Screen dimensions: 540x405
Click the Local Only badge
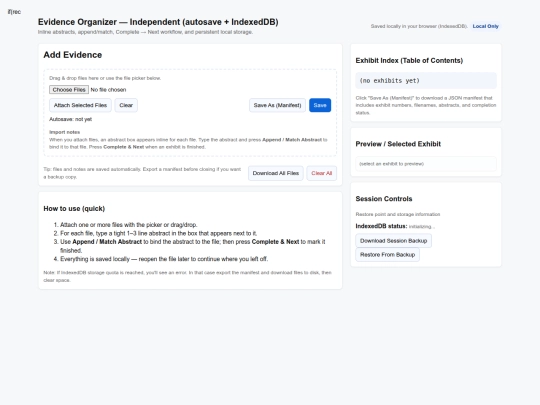(x=486, y=26)
